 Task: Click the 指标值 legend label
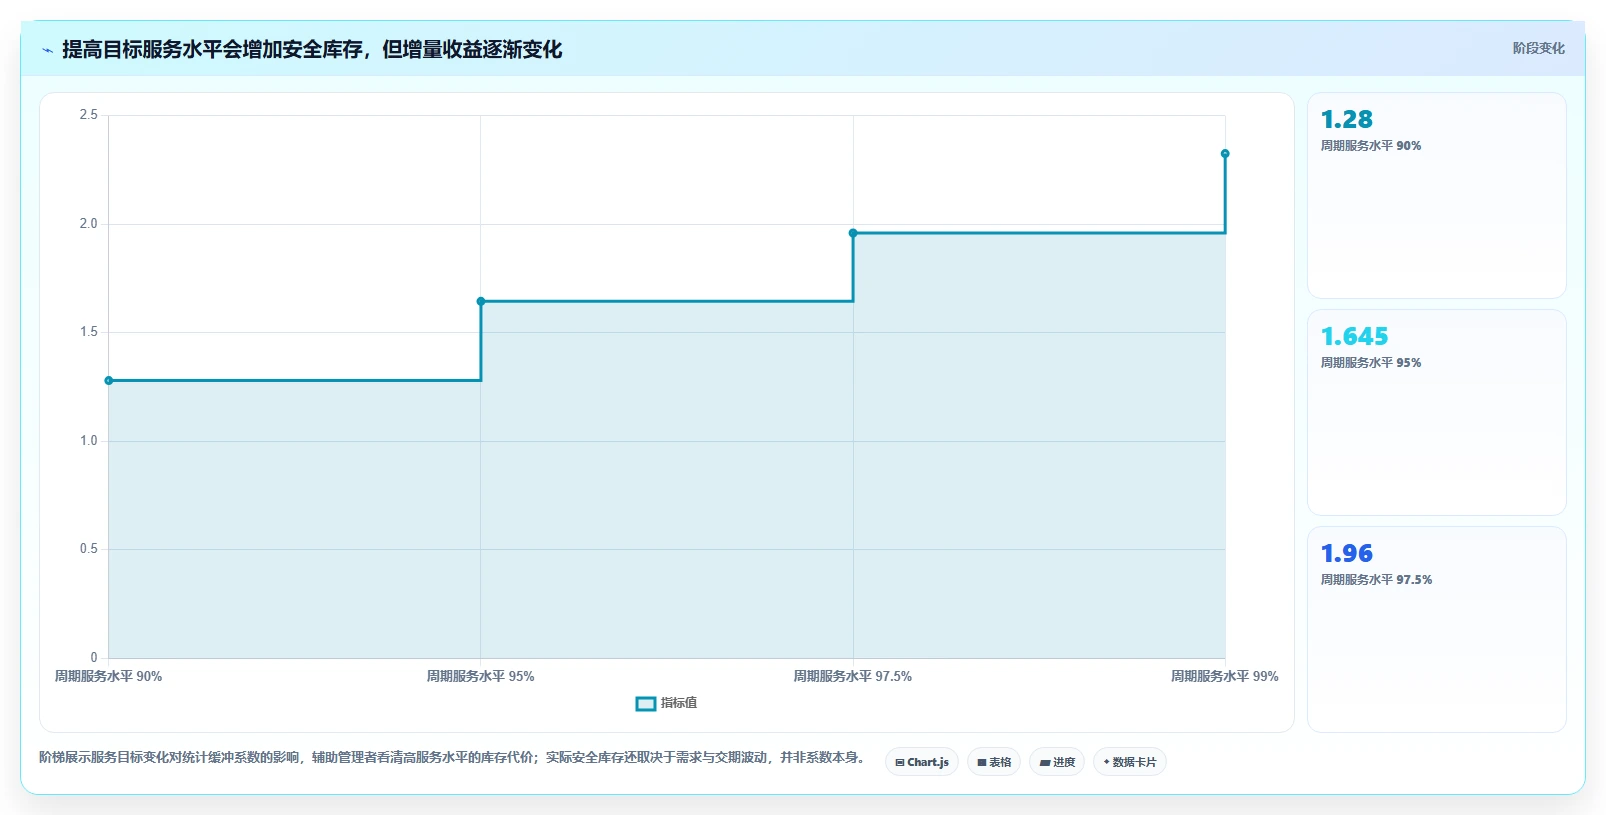pos(679,704)
